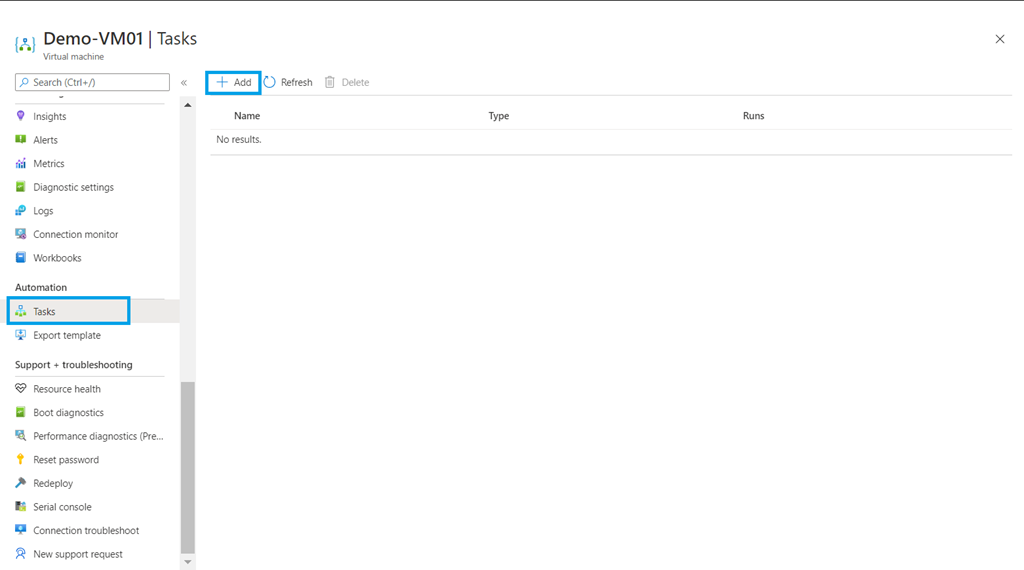The image size is (1024, 570).
Task: Click the Delete trash can icon
Action: (330, 82)
